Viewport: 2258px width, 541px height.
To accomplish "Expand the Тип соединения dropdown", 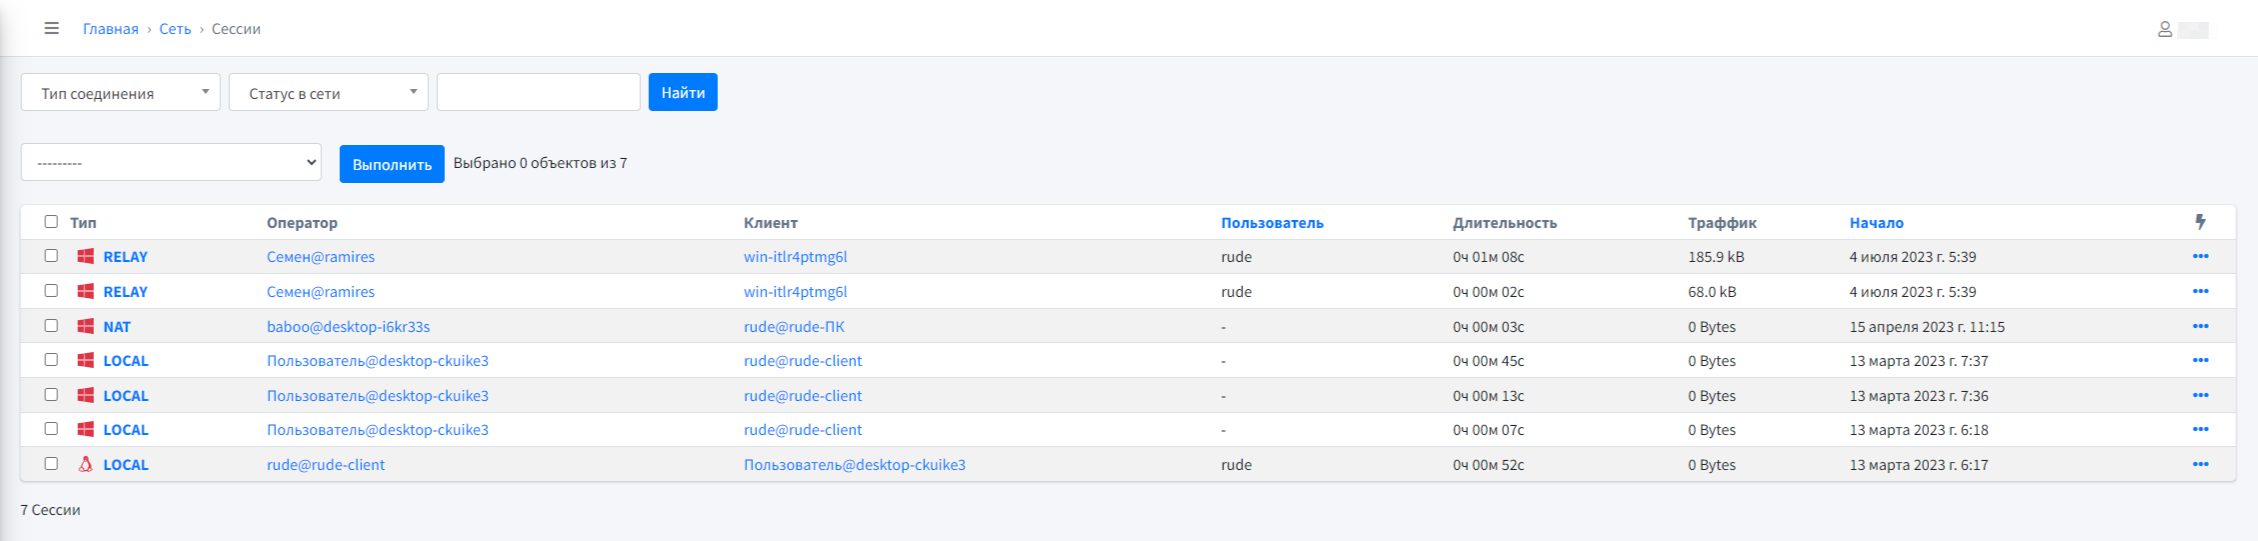I will [120, 92].
